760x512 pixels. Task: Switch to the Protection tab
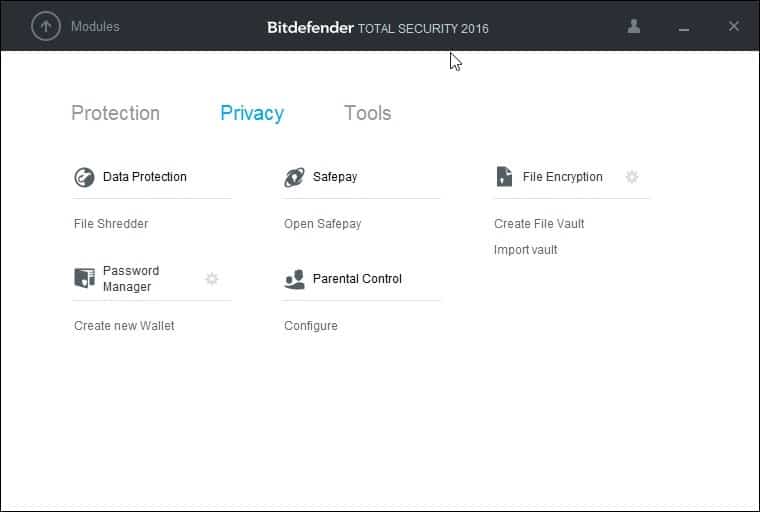pyautogui.click(x=115, y=113)
